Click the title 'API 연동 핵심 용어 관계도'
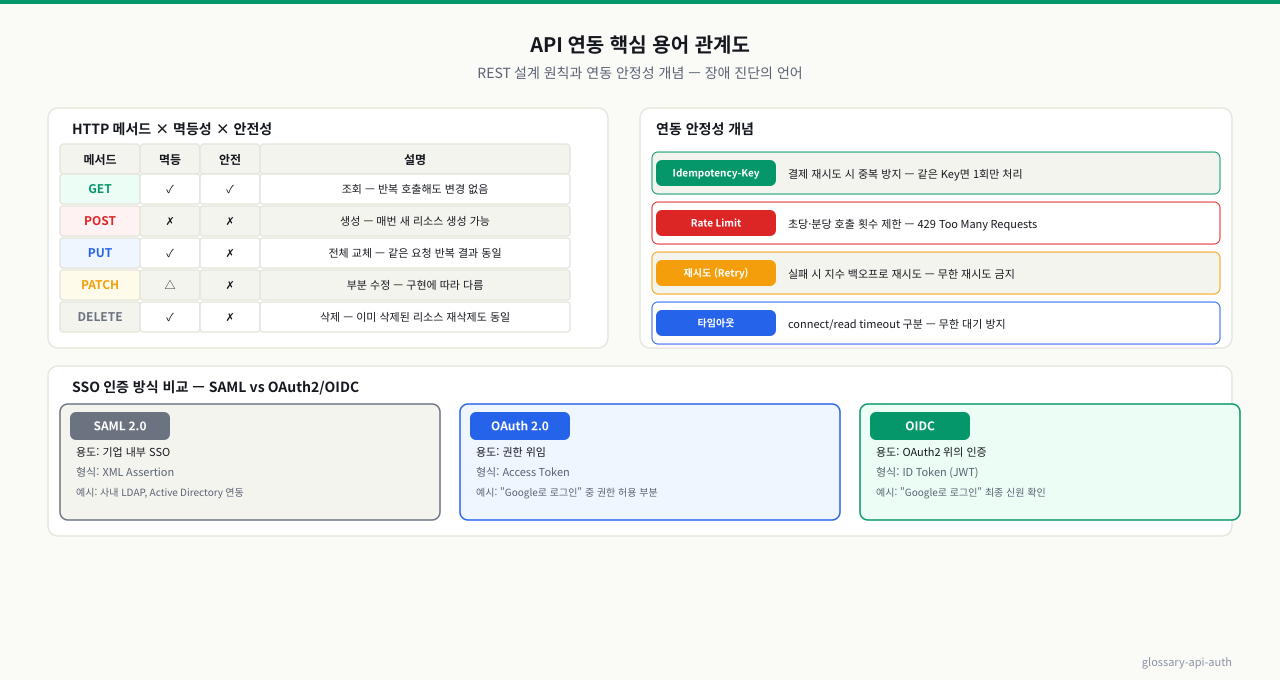 (x=640, y=45)
